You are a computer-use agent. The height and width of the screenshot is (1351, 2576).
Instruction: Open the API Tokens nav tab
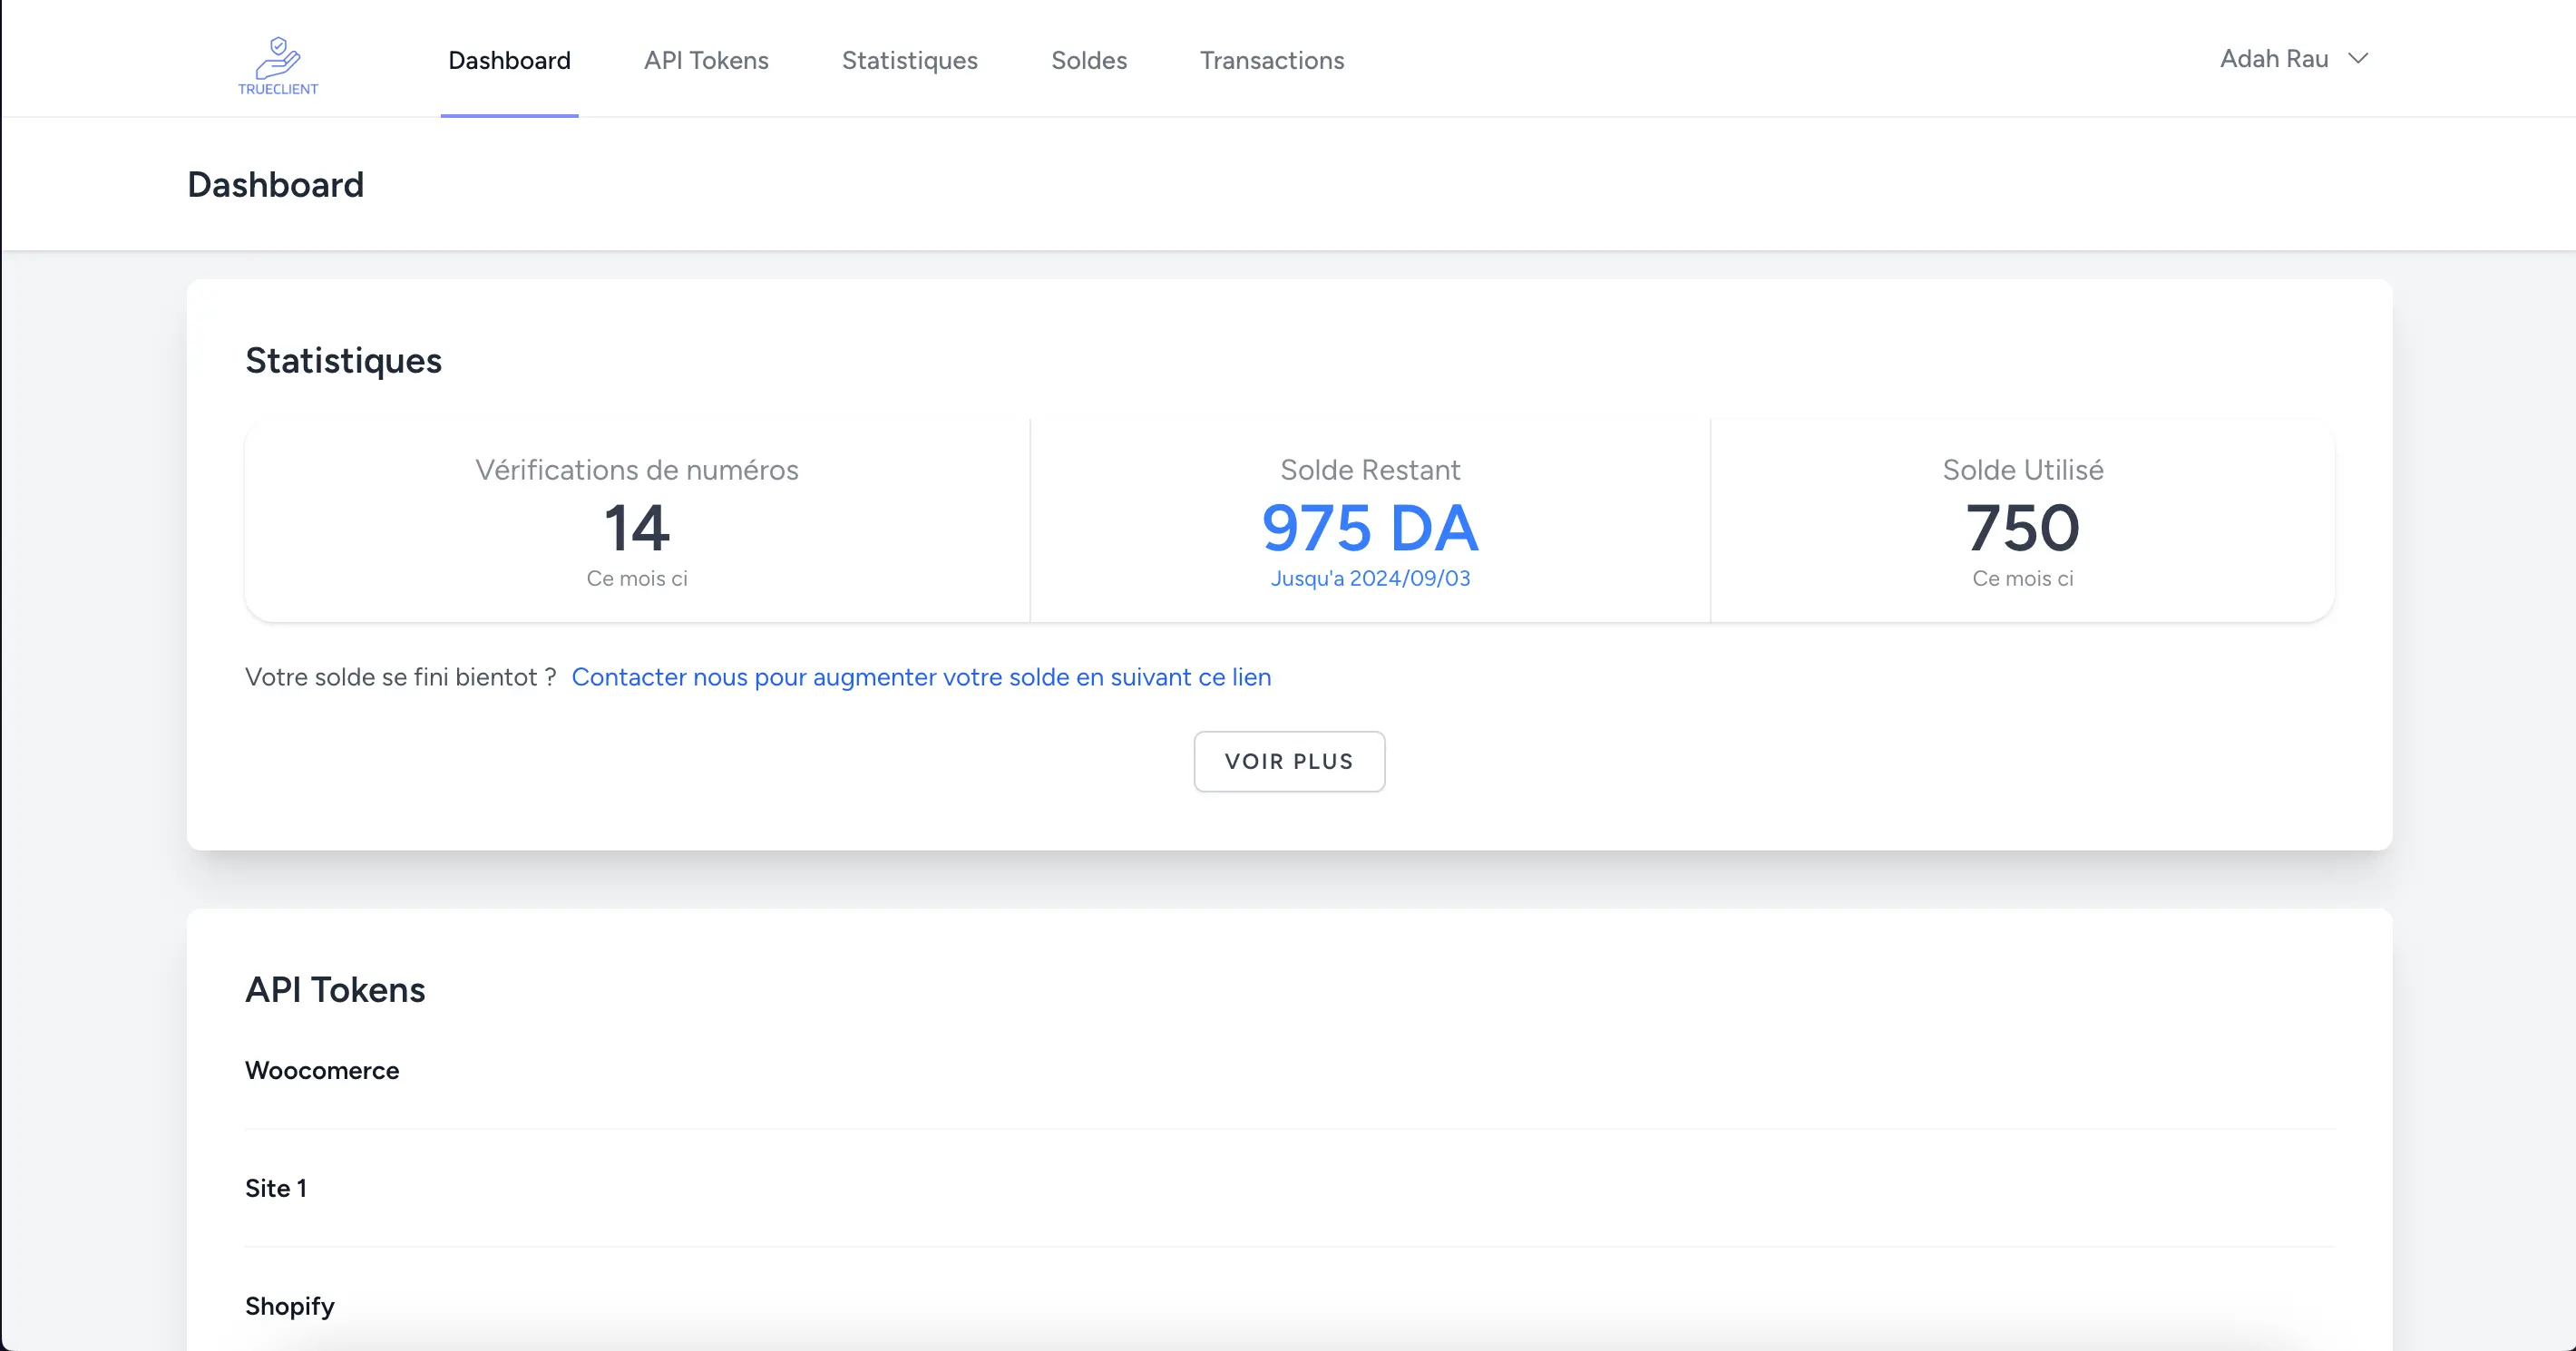[x=706, y=60]
